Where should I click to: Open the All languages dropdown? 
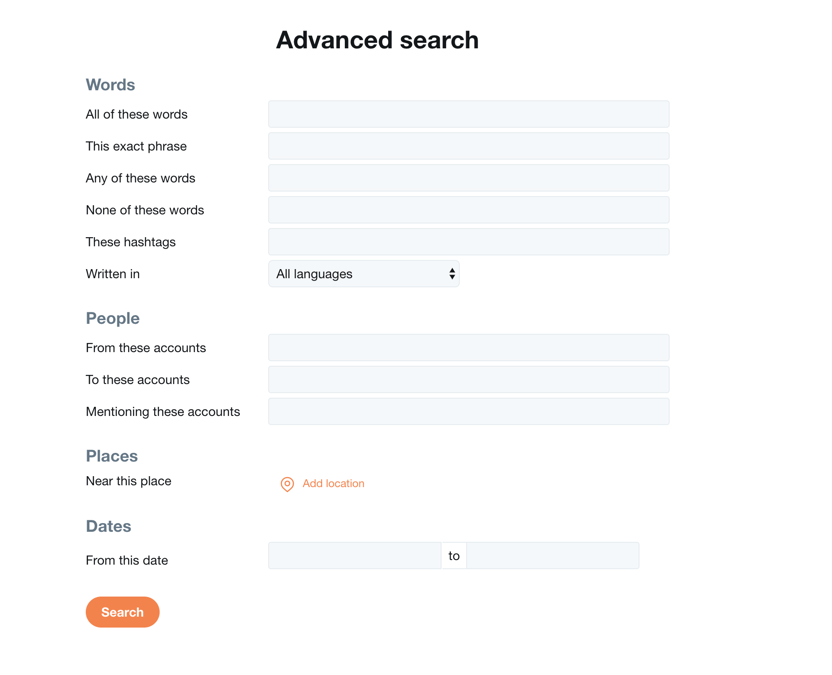363,274
